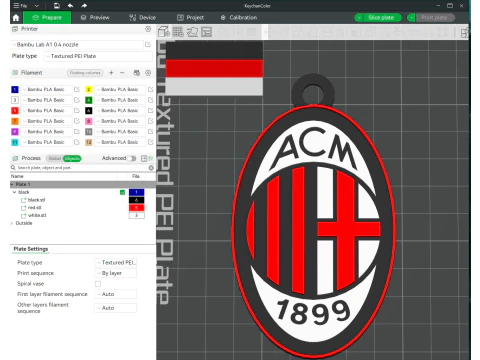
Task: Change filament for black.stl swatch 6
Action: click(x=136, y=200)
